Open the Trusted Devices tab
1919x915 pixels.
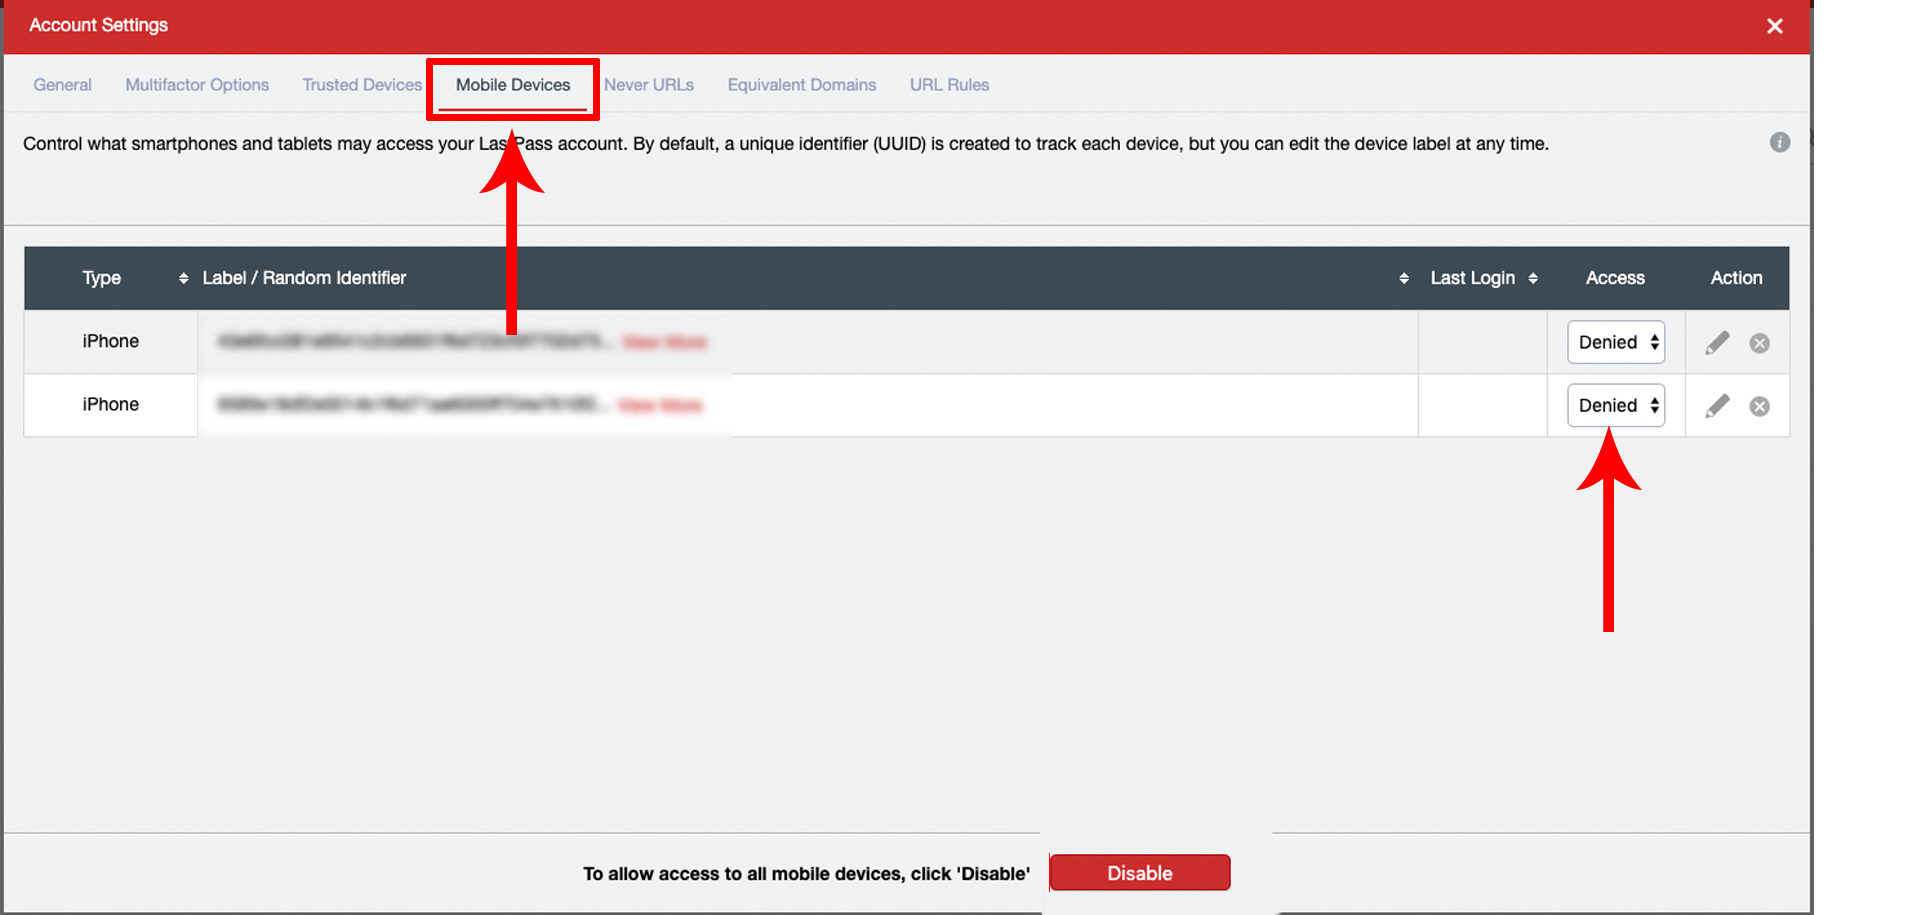point(362,85)
